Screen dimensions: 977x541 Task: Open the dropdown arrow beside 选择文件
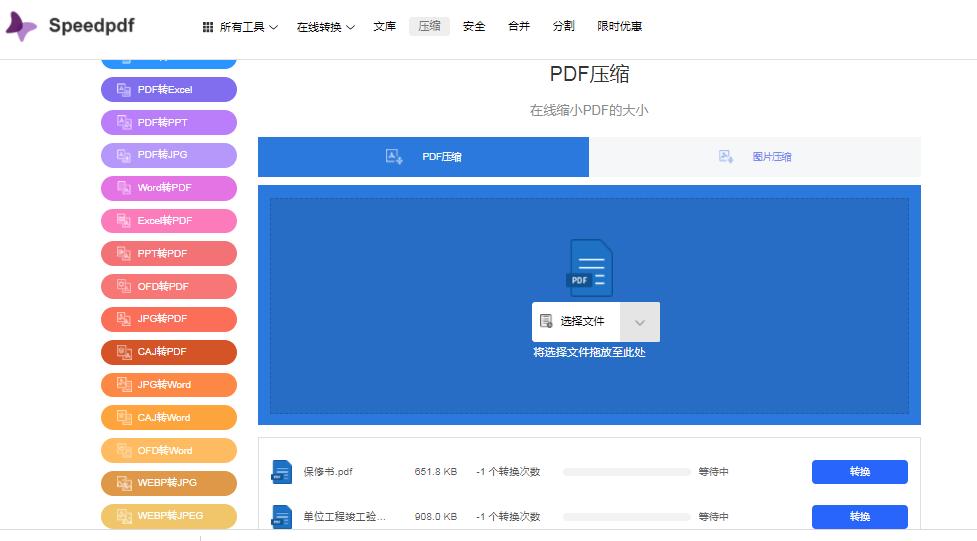[639, 322]
